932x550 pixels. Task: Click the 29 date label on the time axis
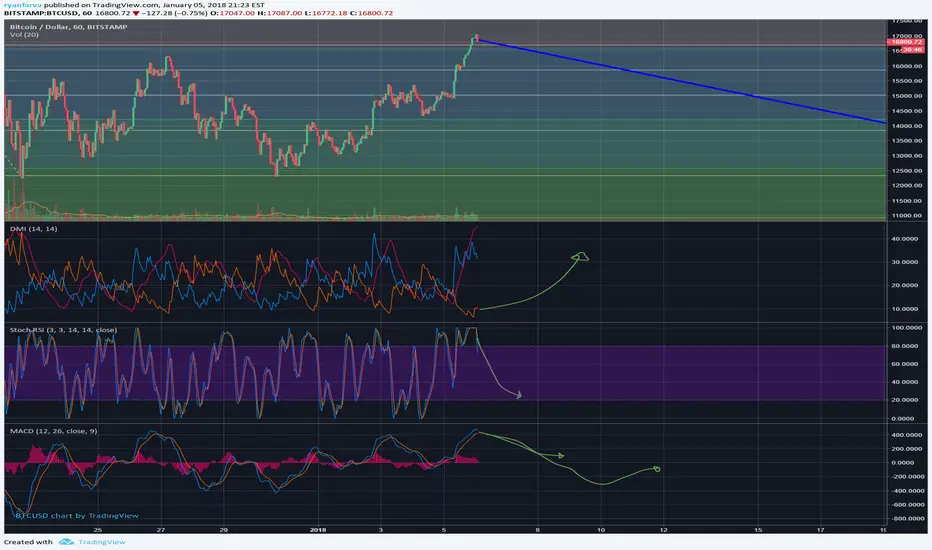(223, 530)
